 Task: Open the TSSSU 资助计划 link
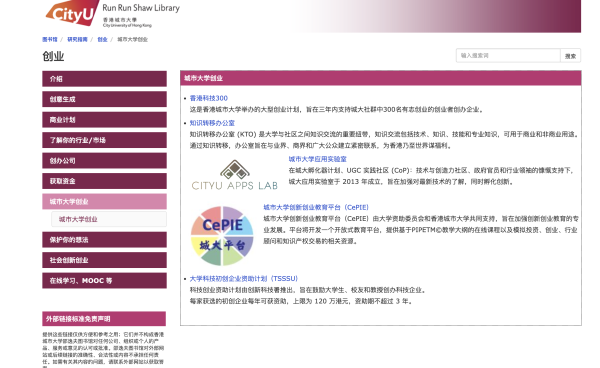tap(243, 278)
